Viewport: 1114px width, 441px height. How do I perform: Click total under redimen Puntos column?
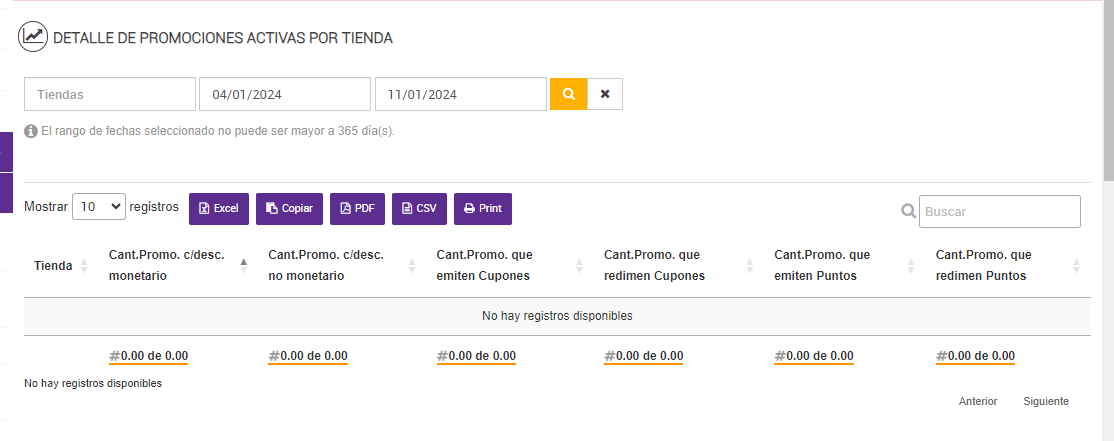pyautogui.click(x=975, y=356)
